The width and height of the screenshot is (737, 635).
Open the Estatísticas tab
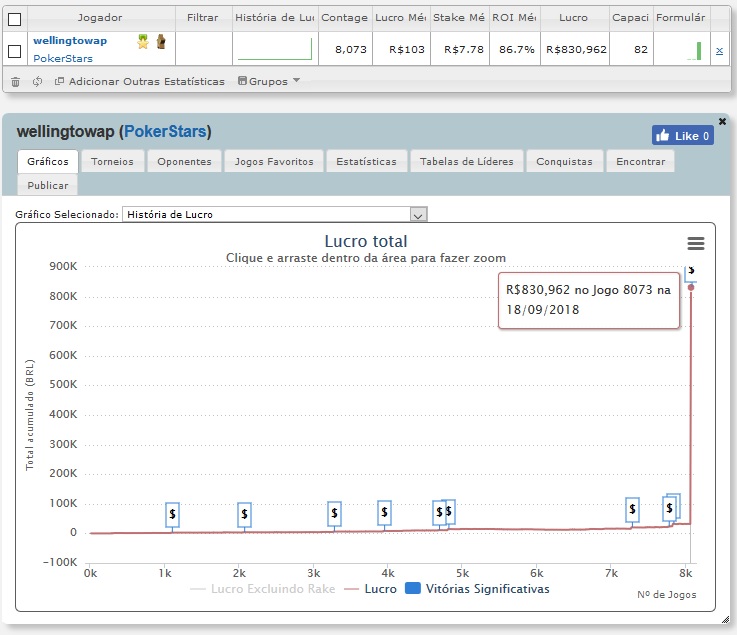(x=367, y=161)
